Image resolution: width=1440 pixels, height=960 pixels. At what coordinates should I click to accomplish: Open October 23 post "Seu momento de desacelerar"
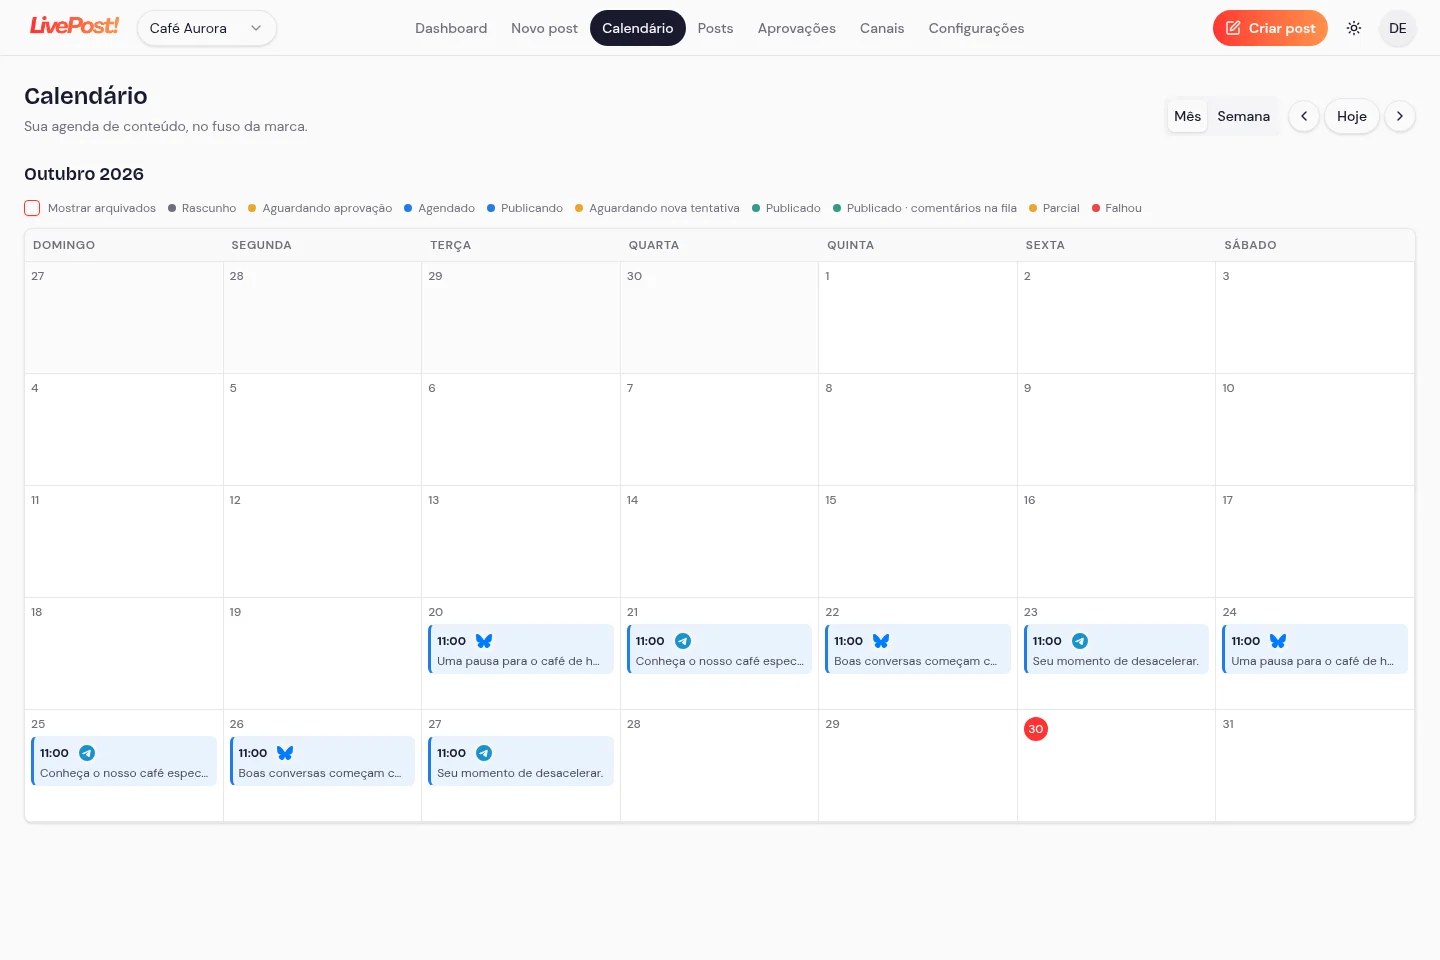[x=1116, y=649]
